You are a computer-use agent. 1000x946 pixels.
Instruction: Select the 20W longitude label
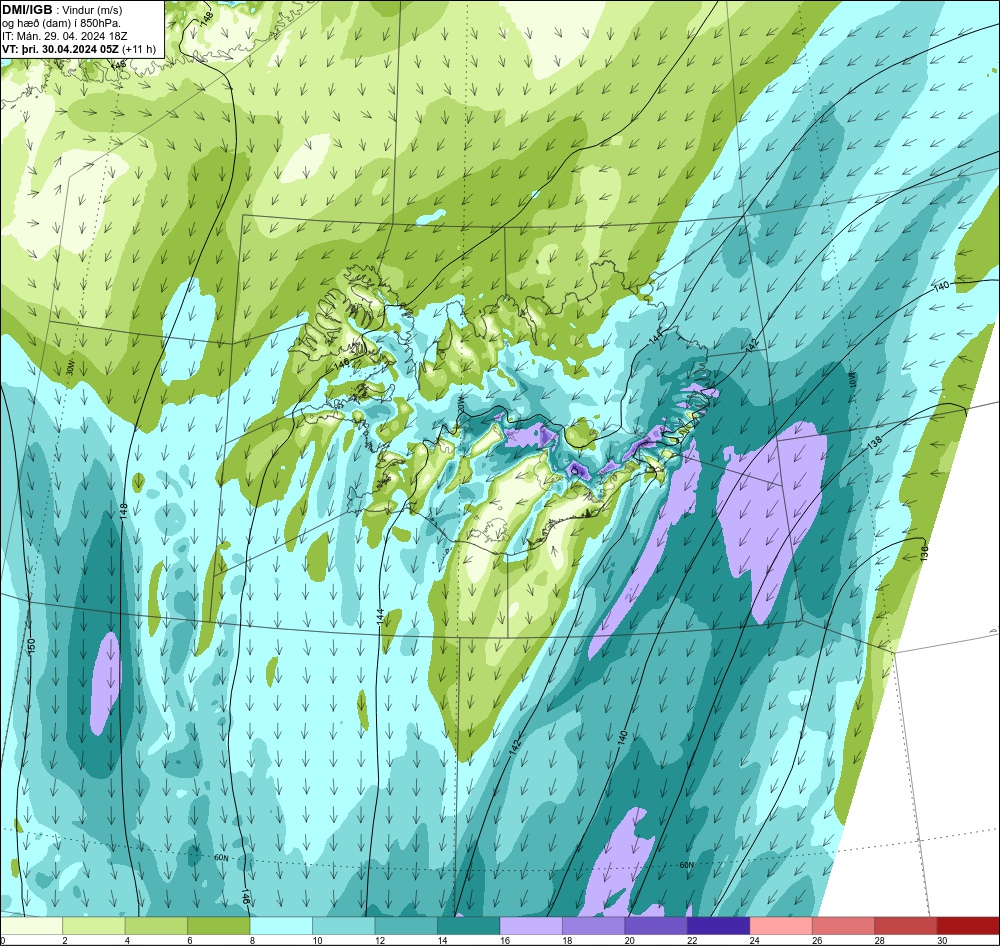[x=460, y=404]
